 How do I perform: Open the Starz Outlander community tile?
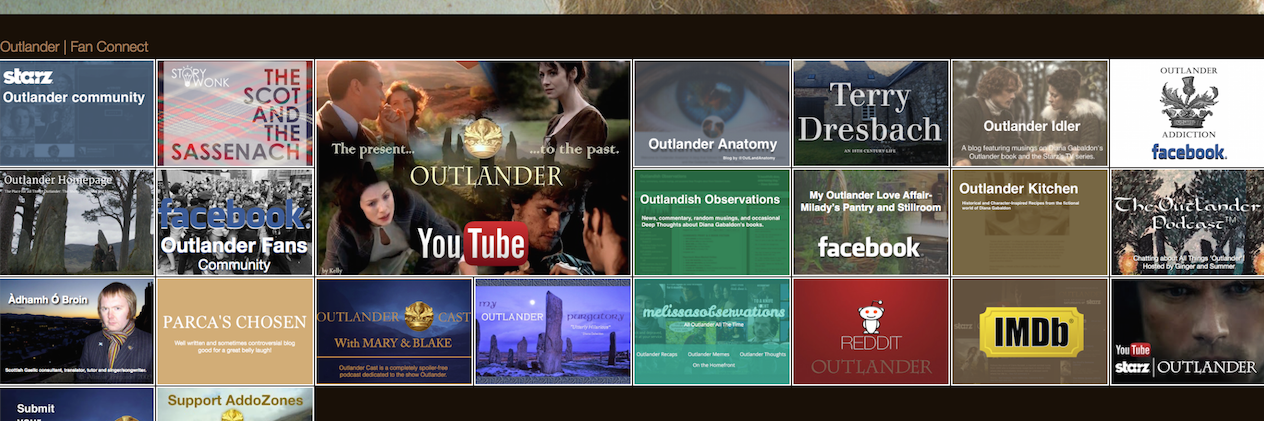(77, 113)
